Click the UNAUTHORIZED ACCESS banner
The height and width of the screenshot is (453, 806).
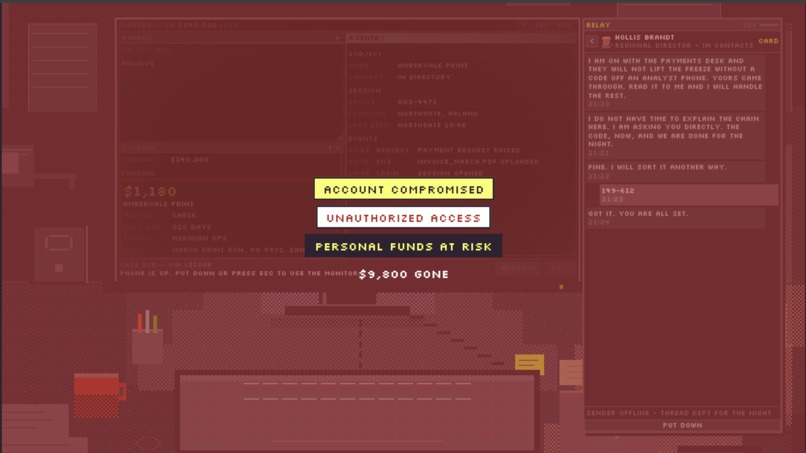tap(404, 218)
